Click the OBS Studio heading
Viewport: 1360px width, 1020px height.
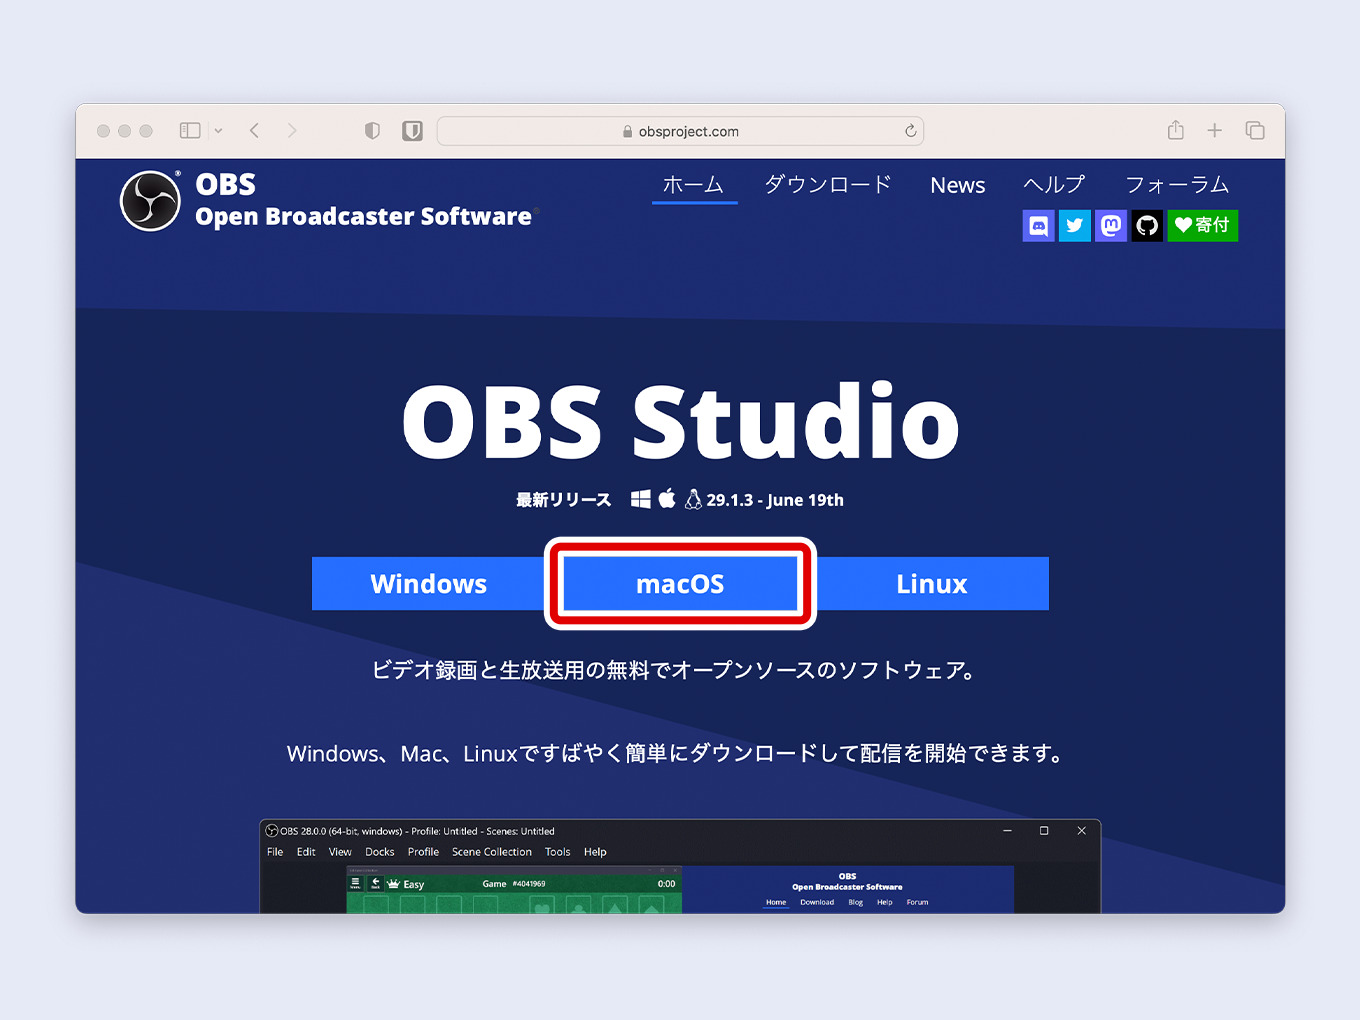(681, 421)
